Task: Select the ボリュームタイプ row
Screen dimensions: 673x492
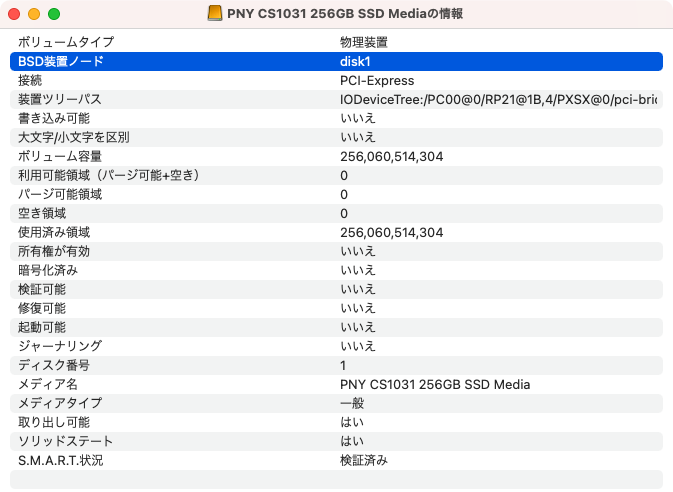Action: pyautogui.click(x=336, y=42)
